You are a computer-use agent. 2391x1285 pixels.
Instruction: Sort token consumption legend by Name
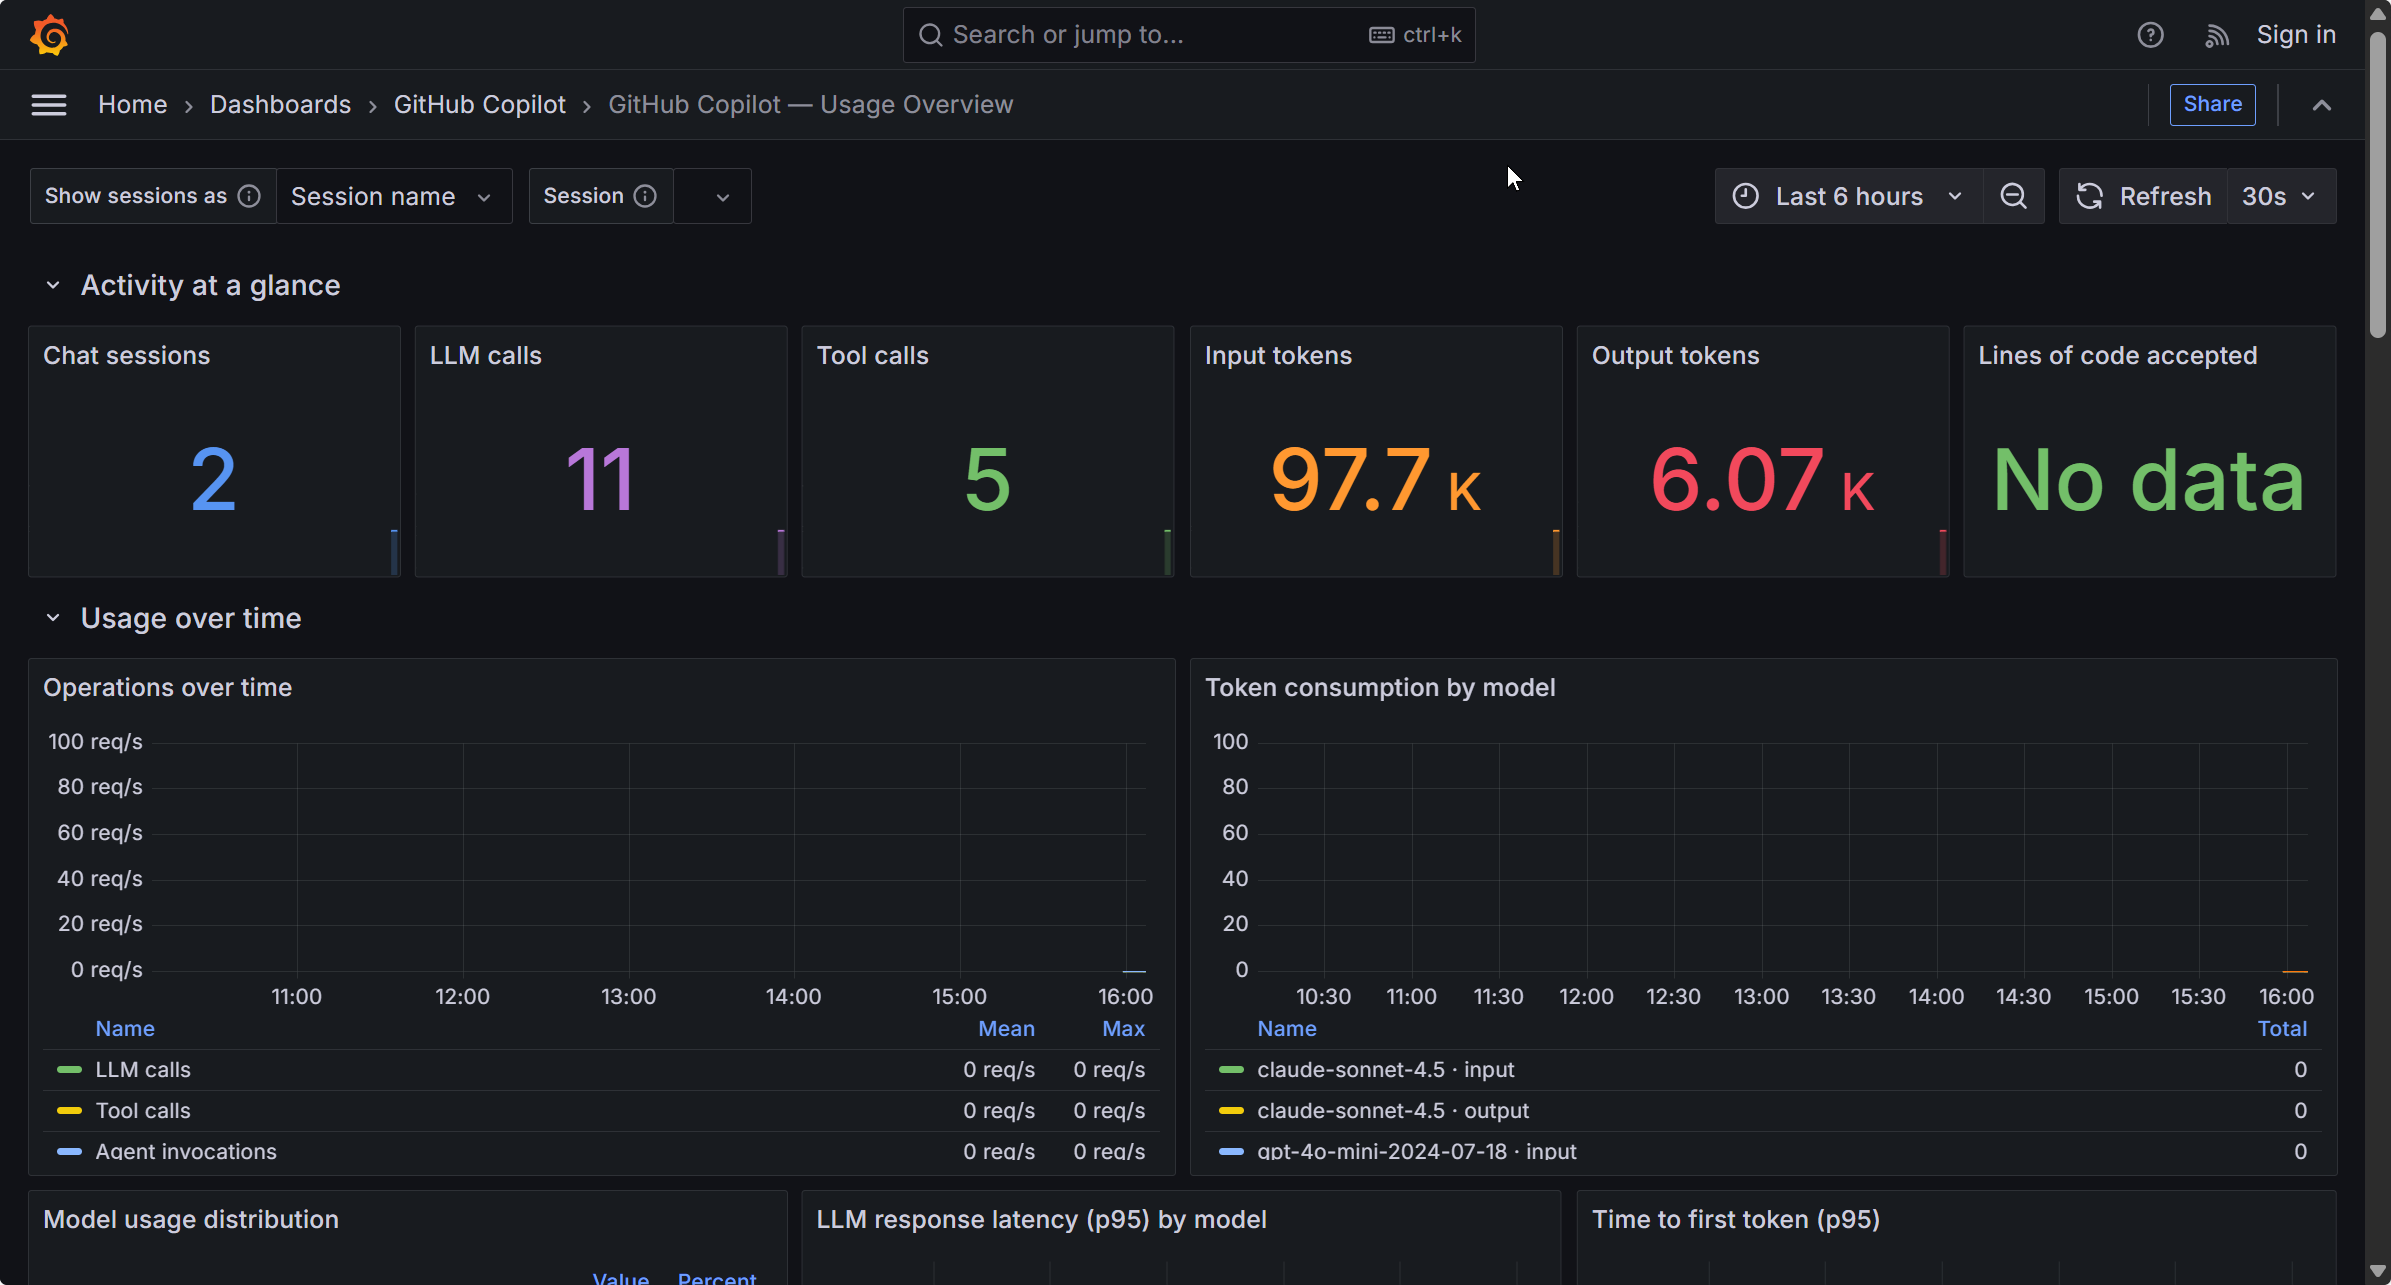[1287, 1028]
